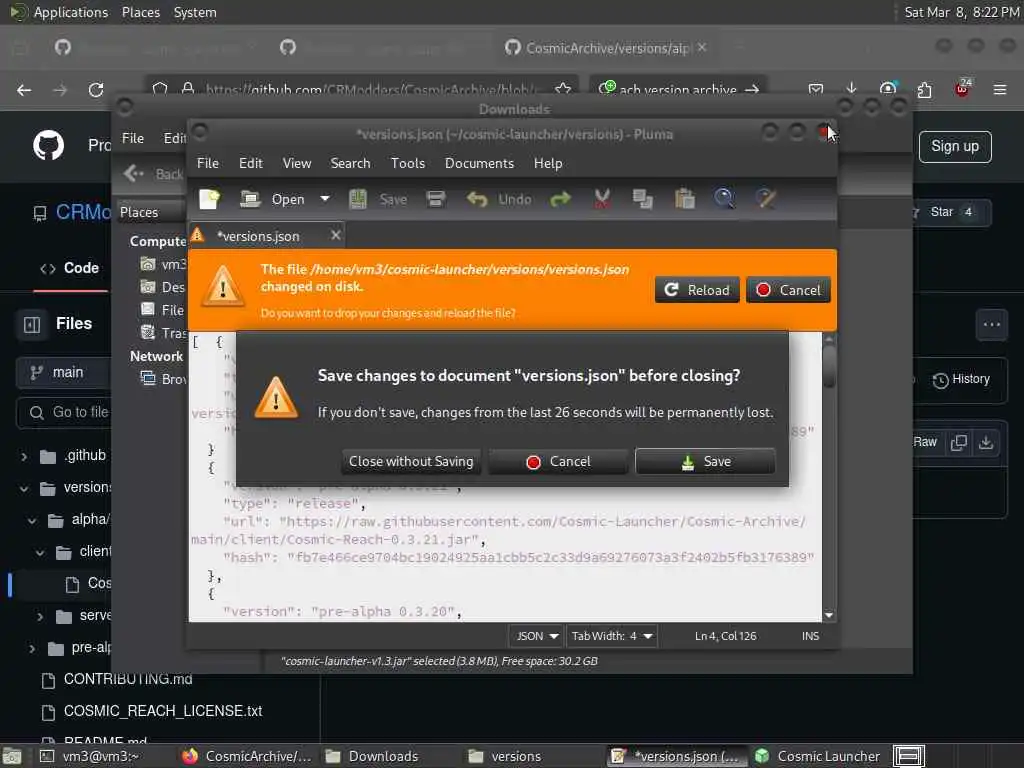The height and width of the screenshot is (768, 1024).
Task: Click Cancel in the orange warning bar
Action: [788, 290]
